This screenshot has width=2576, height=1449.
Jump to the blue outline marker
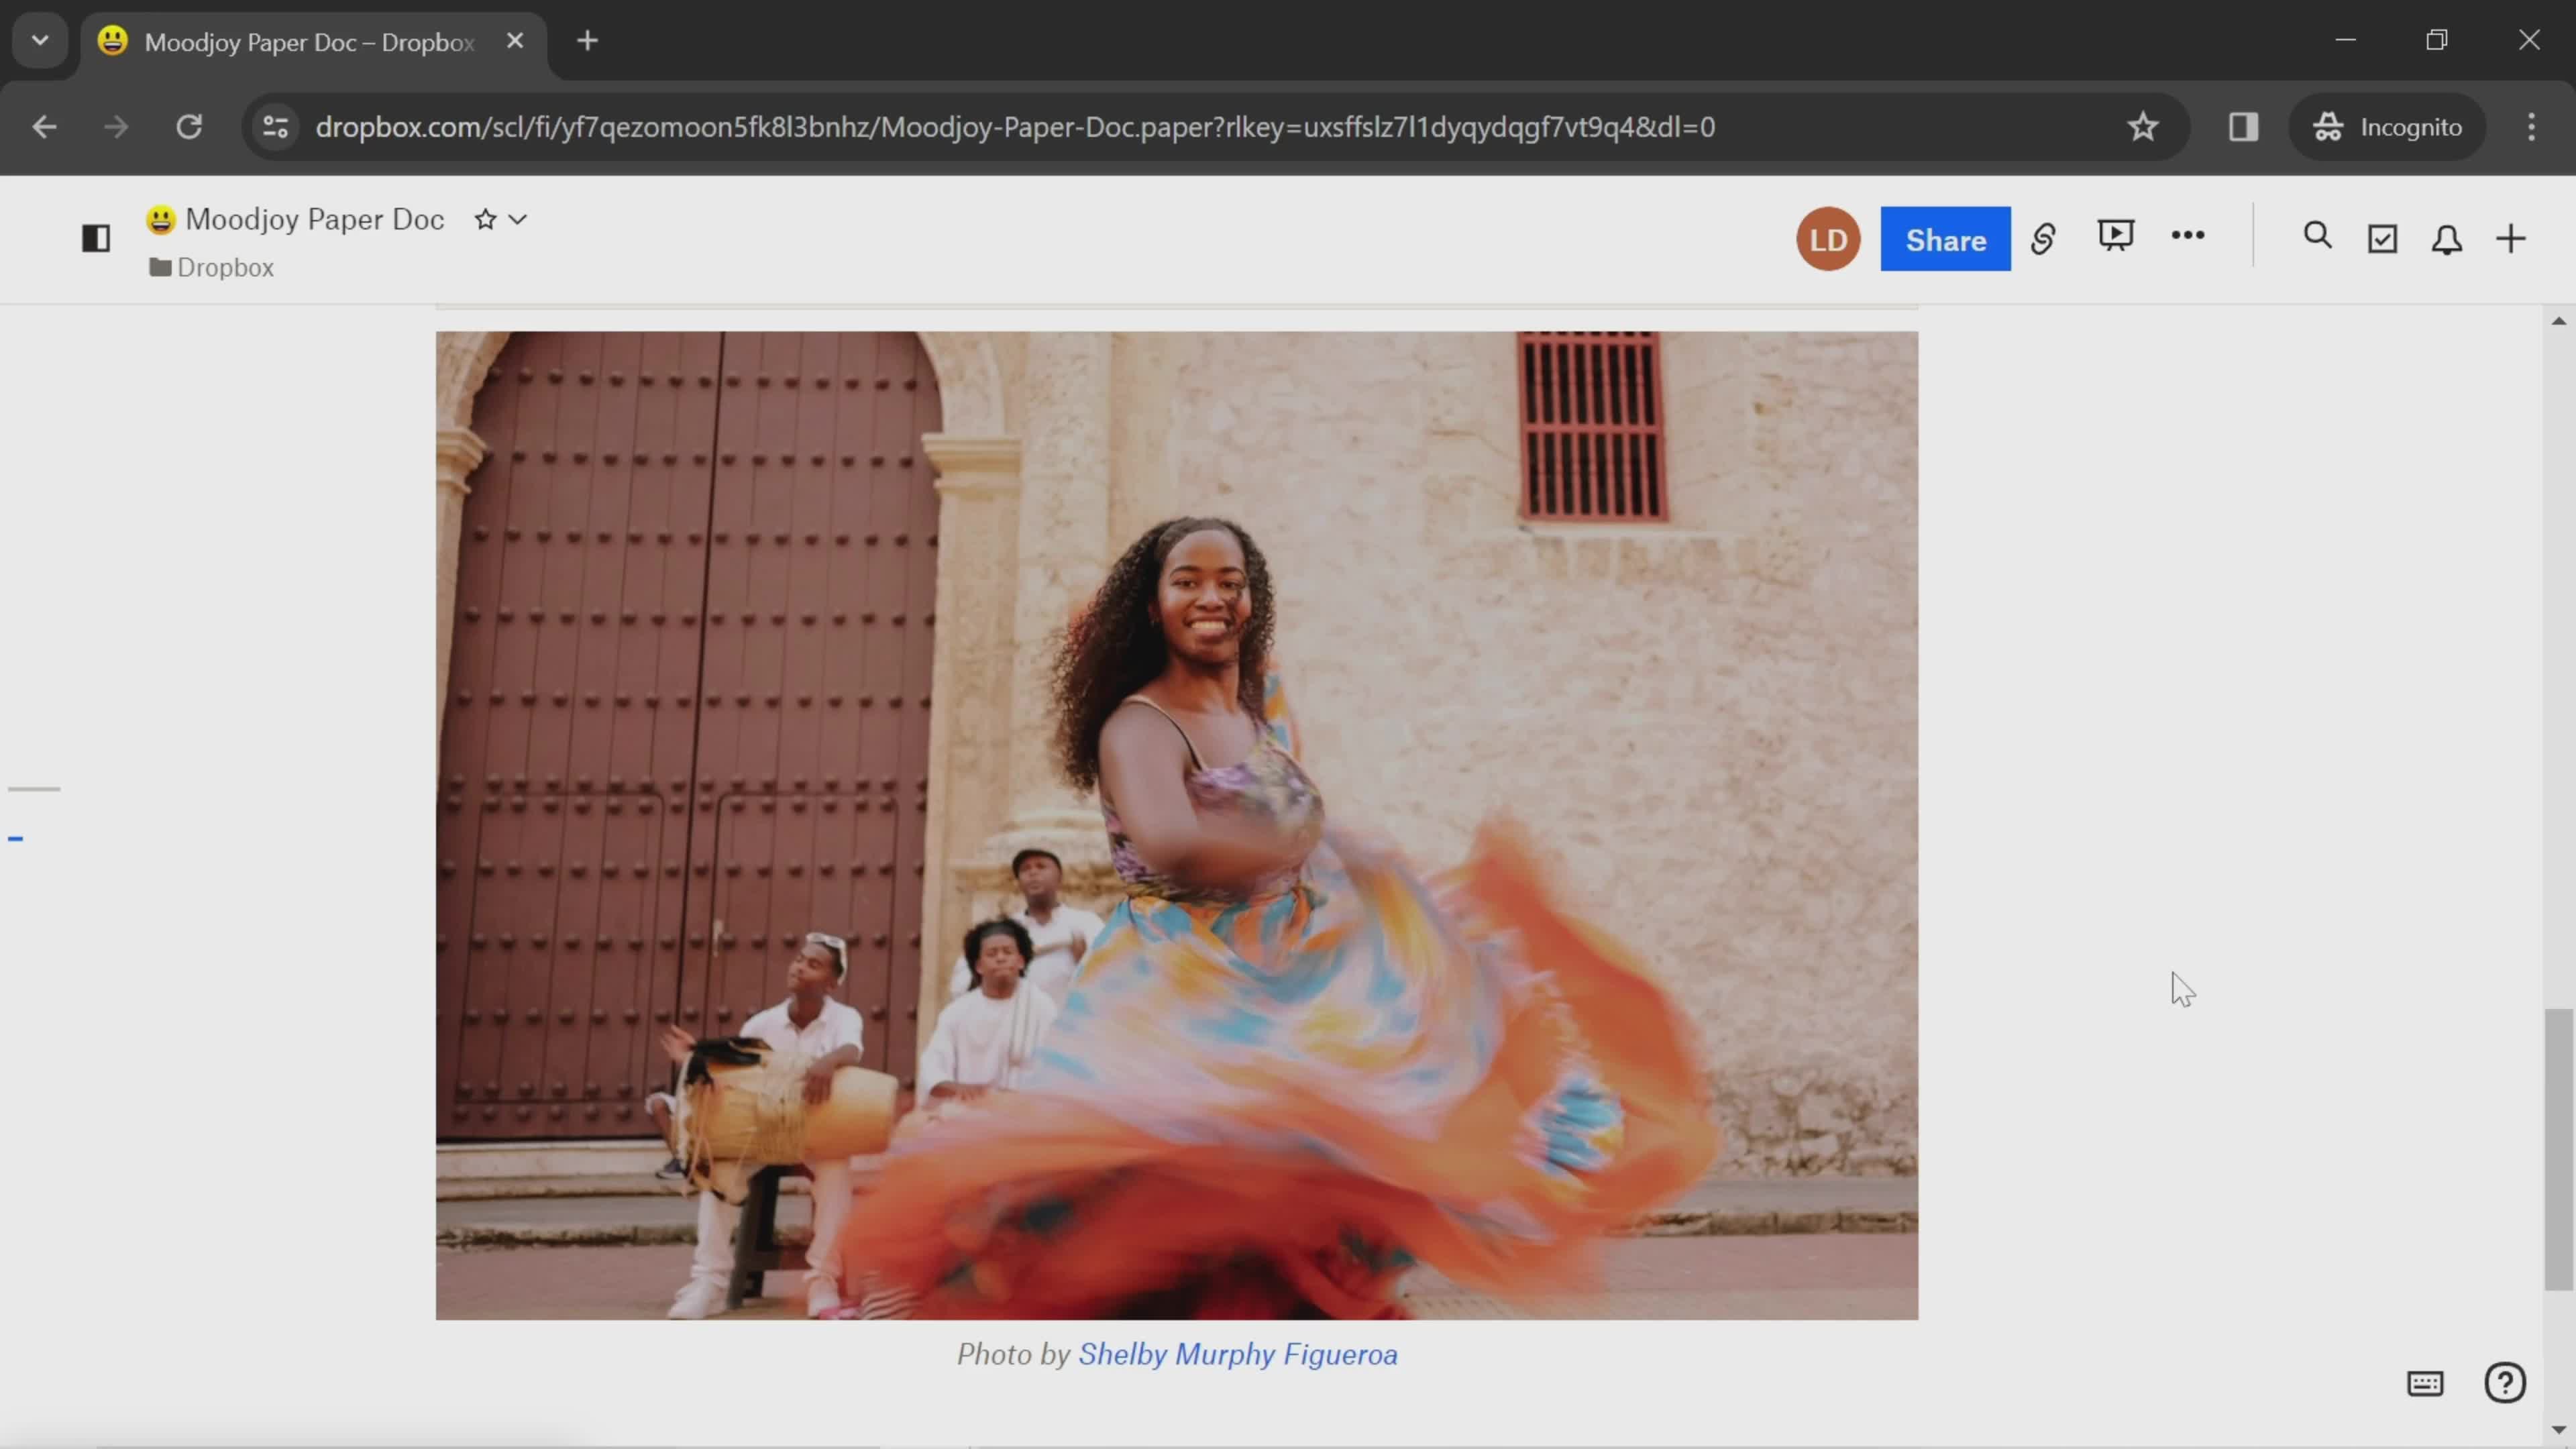[16, 839]
